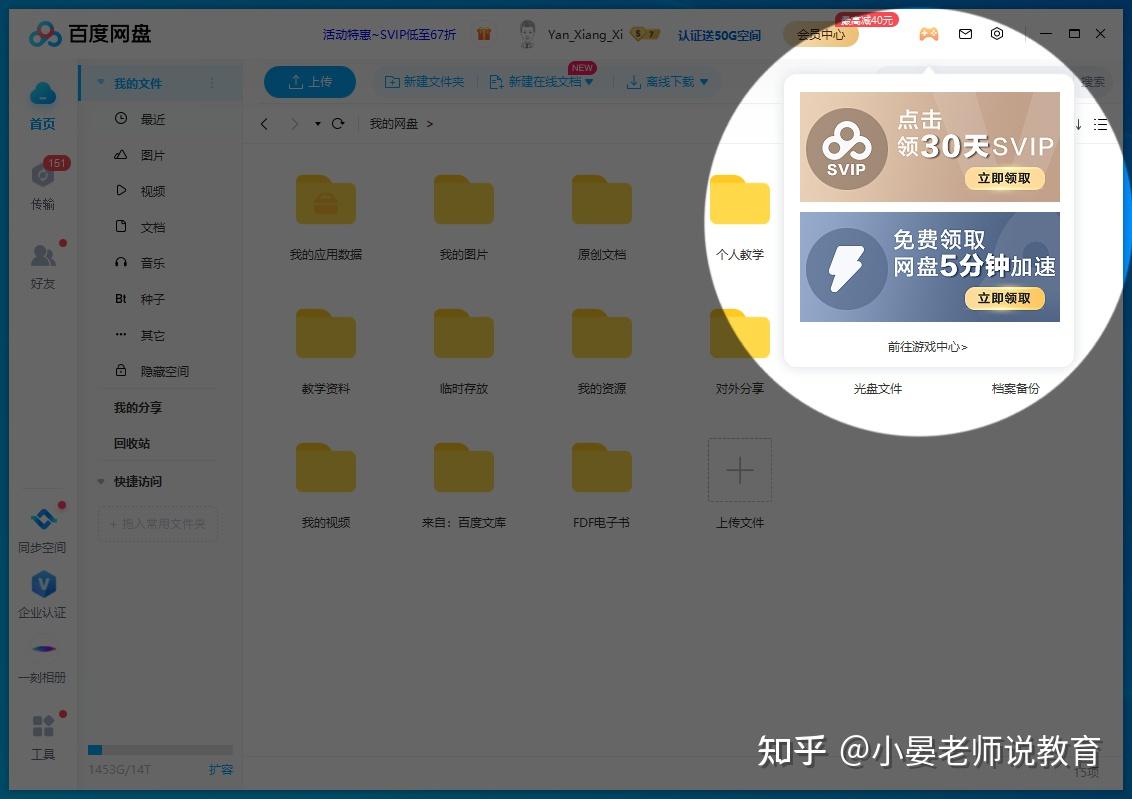Follow 前往游戏中心 link

click(928, 347)
